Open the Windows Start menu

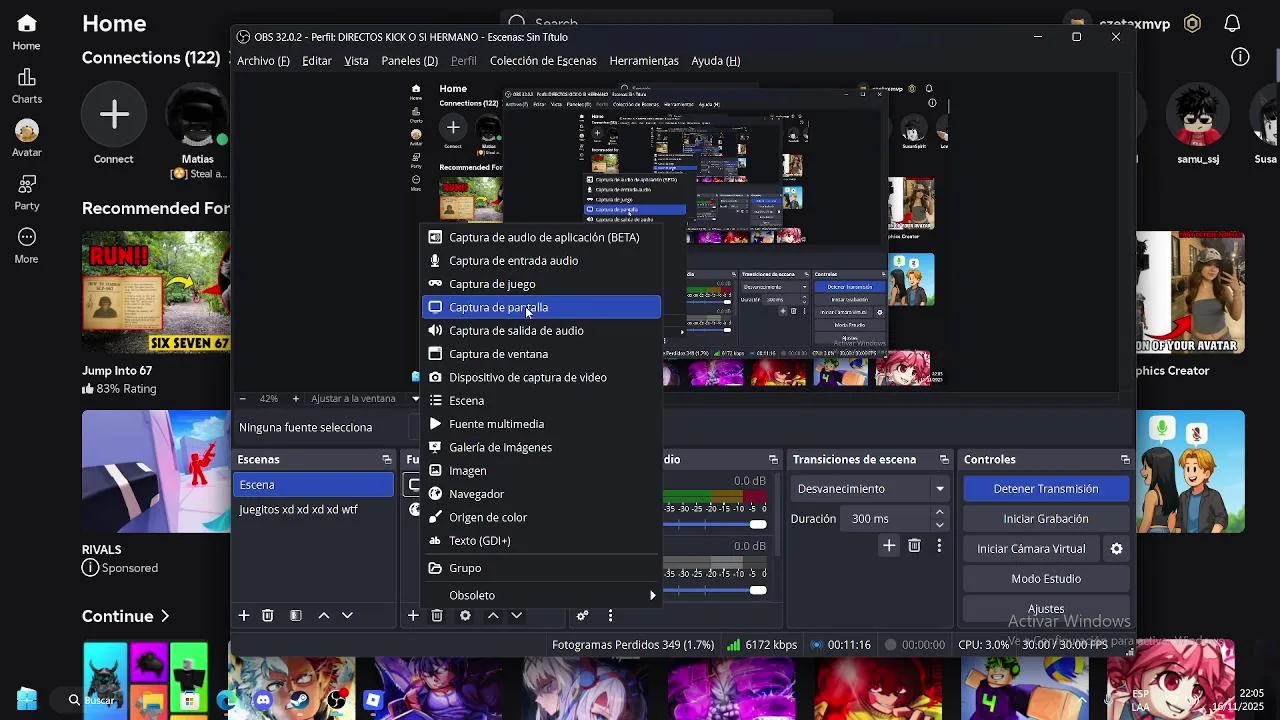pos(27,699)
